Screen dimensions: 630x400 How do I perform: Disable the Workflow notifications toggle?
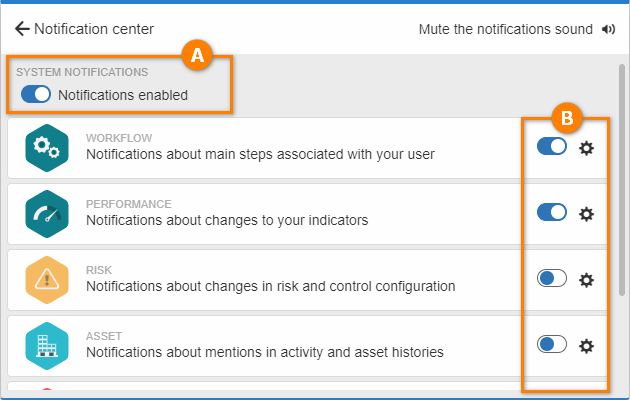[x=552, y=146]
